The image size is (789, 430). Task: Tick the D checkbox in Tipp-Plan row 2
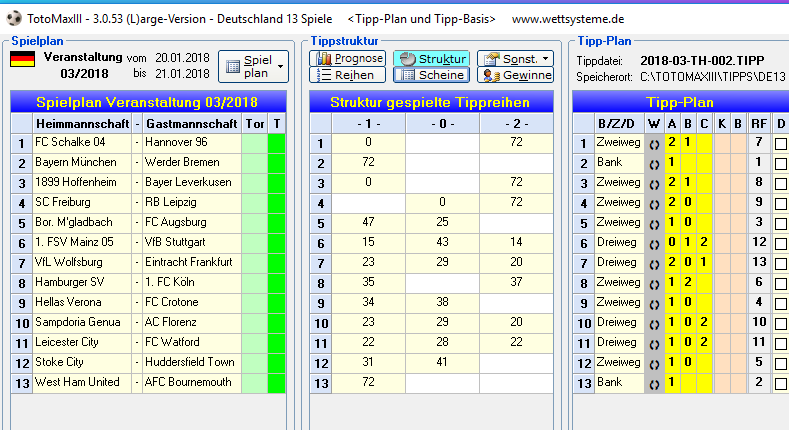pyautogui.click(x=780, y=164)
